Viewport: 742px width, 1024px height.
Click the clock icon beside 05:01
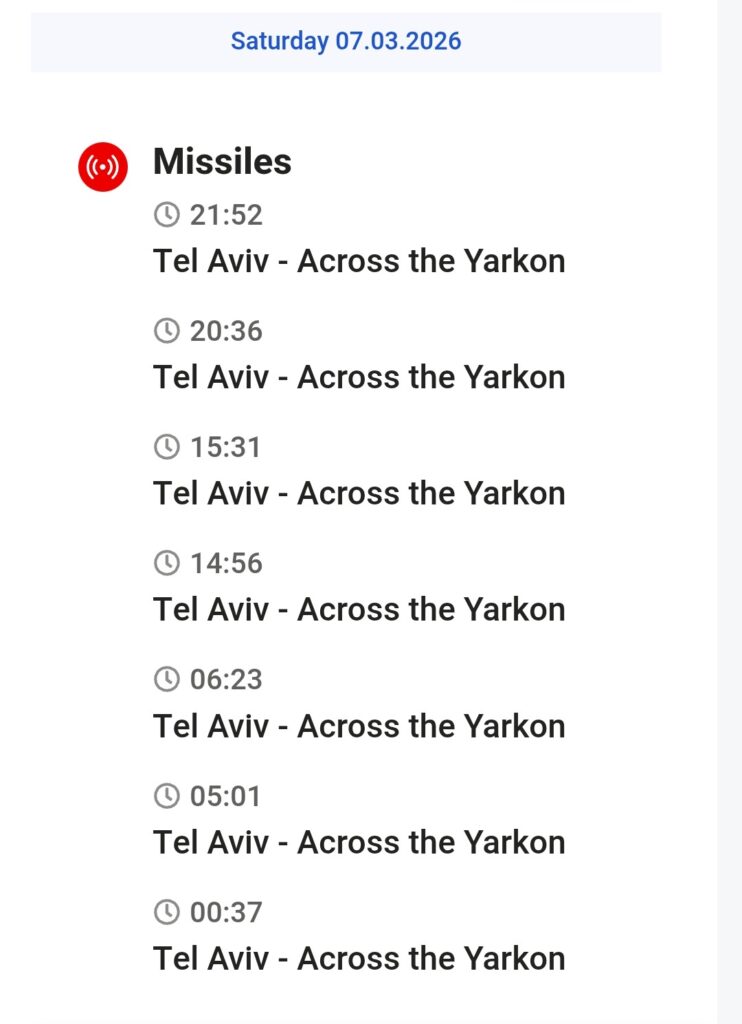pyautogui.click(x=166, y=796)
